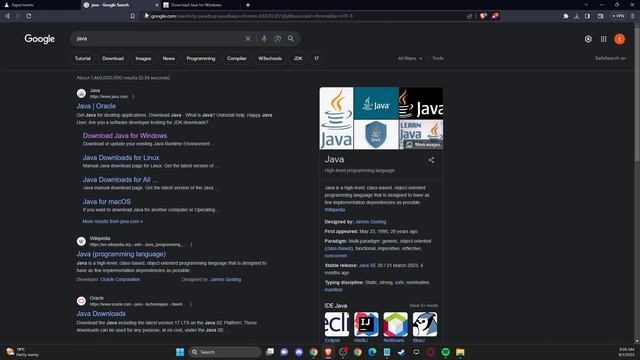Open Microsoft Edge from the taskbar
640x360 pixels.
coord(372,352)
